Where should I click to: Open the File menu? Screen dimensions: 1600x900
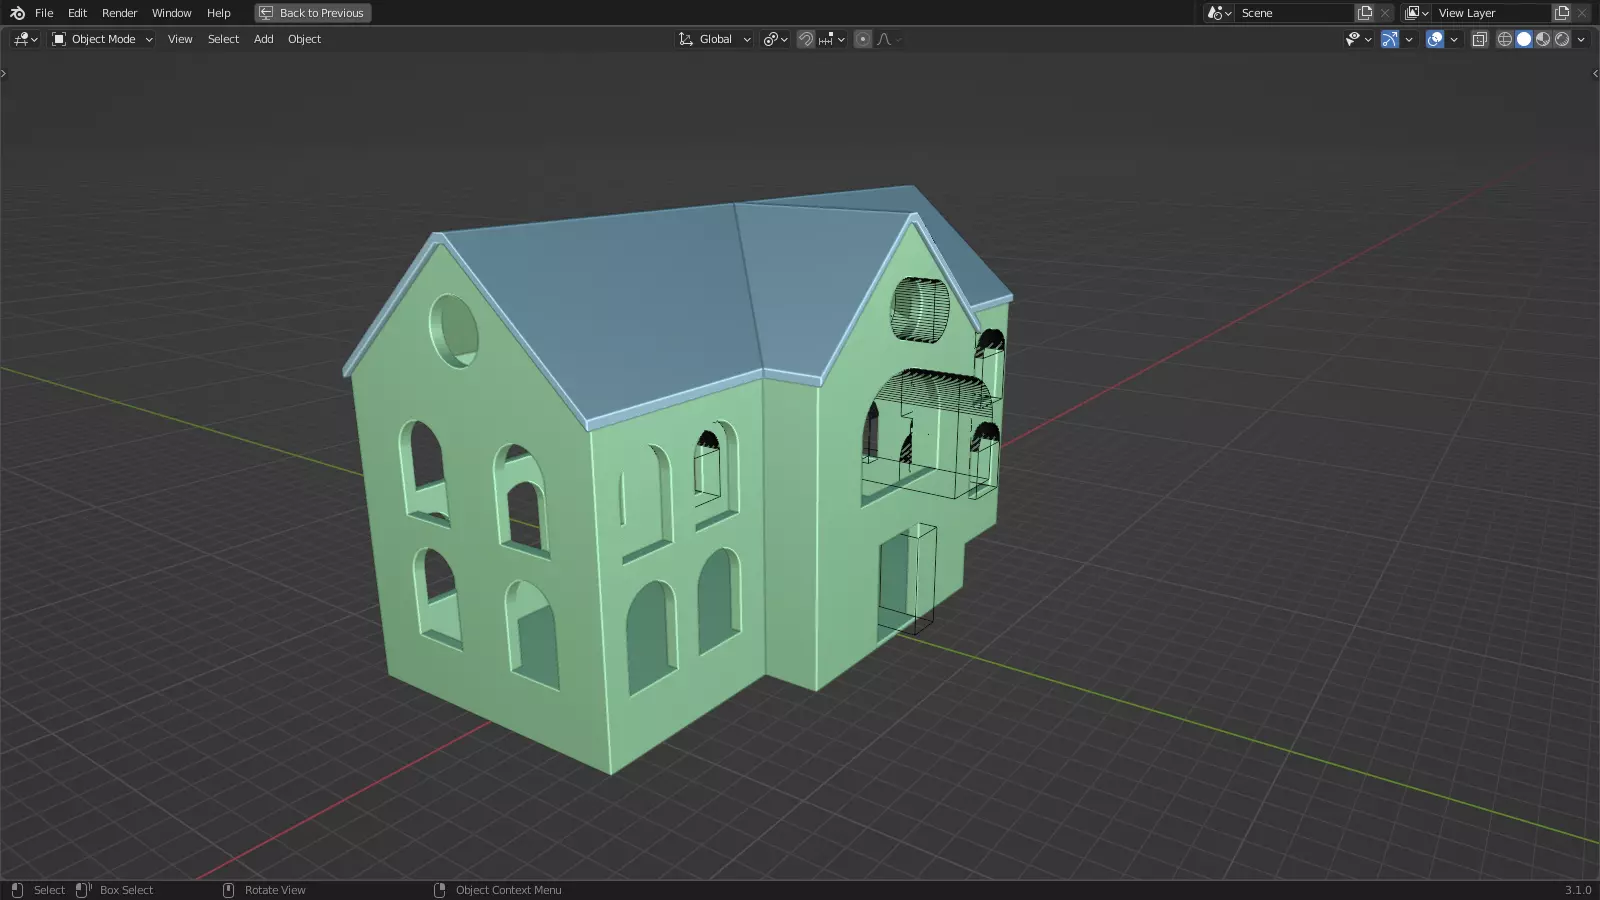coord(44,13)
